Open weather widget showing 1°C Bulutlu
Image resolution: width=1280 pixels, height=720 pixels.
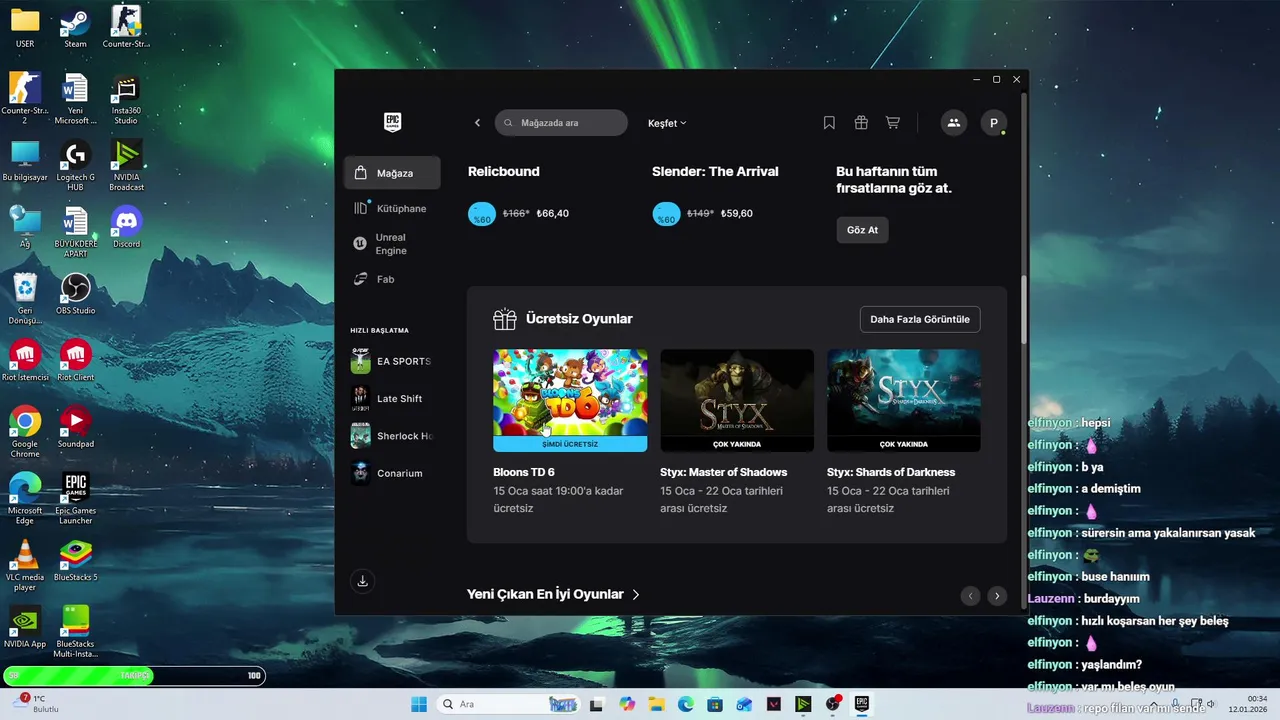click(38, 703)
